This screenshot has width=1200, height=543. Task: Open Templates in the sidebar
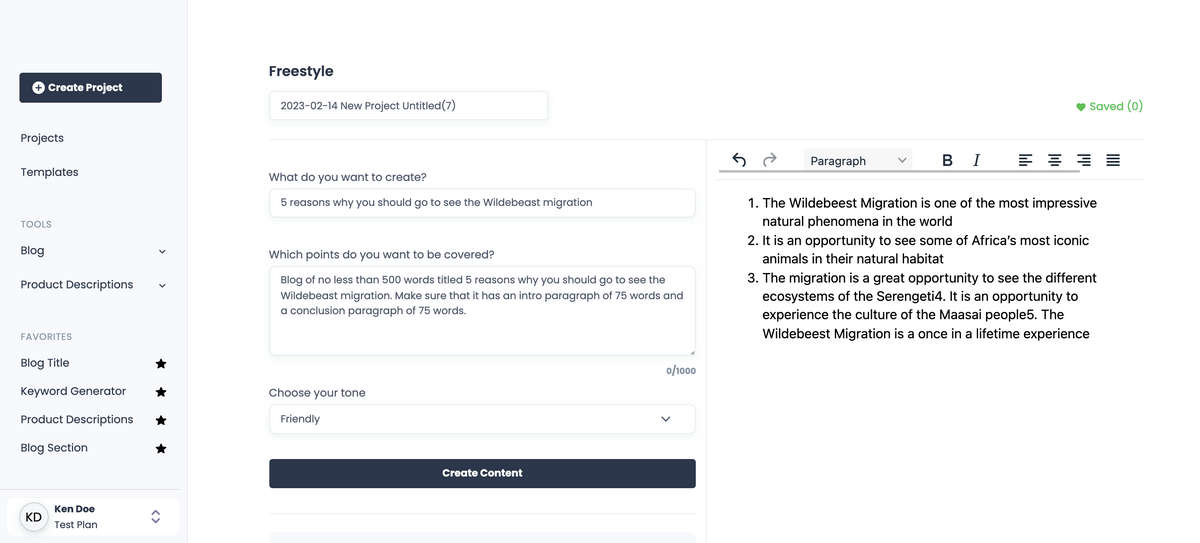click(x=49, y=172)
